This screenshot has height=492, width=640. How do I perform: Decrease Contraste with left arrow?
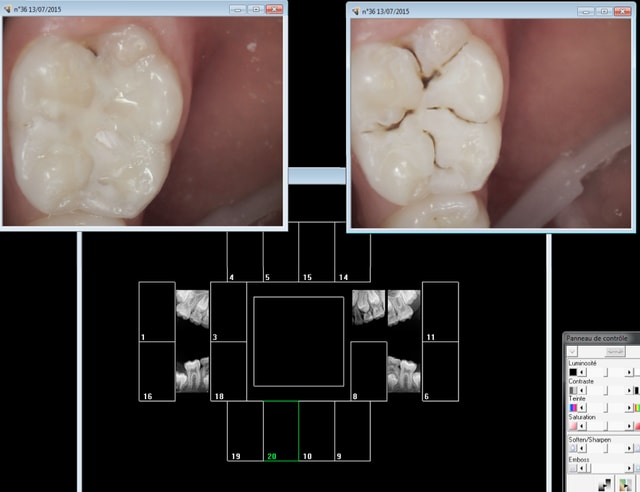pyautogui.click(x=583, y=390)
